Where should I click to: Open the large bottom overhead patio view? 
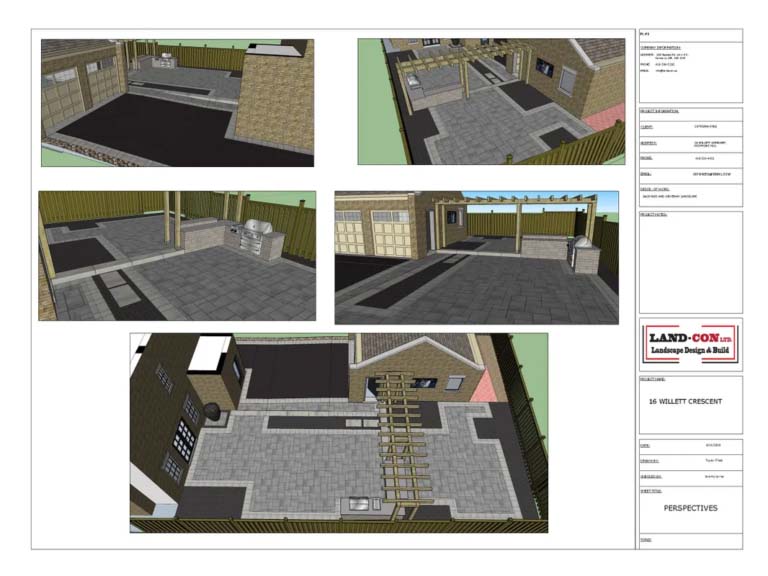(x=339, y=432)
